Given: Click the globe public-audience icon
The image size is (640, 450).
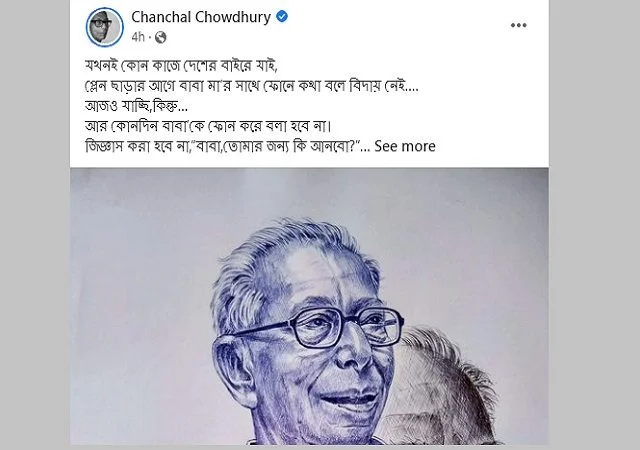Looking at the screenshot, I should [160, 37].
